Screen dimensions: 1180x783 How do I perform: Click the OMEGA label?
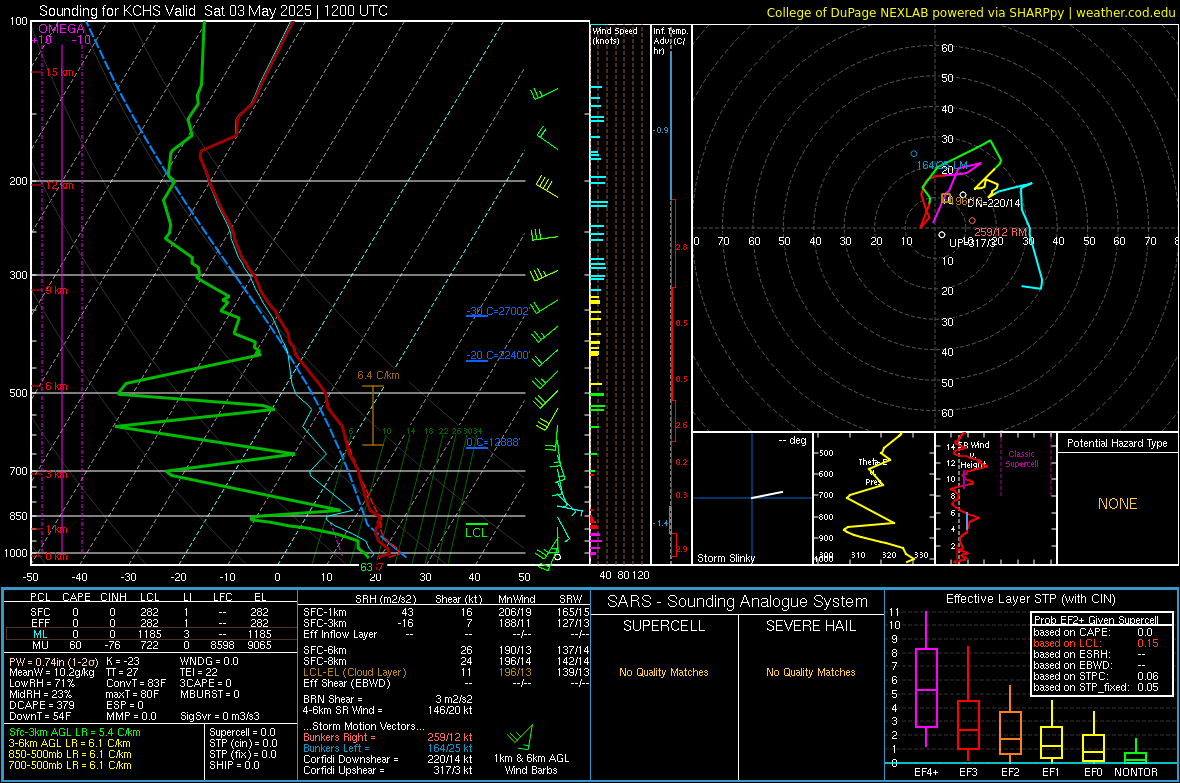click(x=61, y=29)
